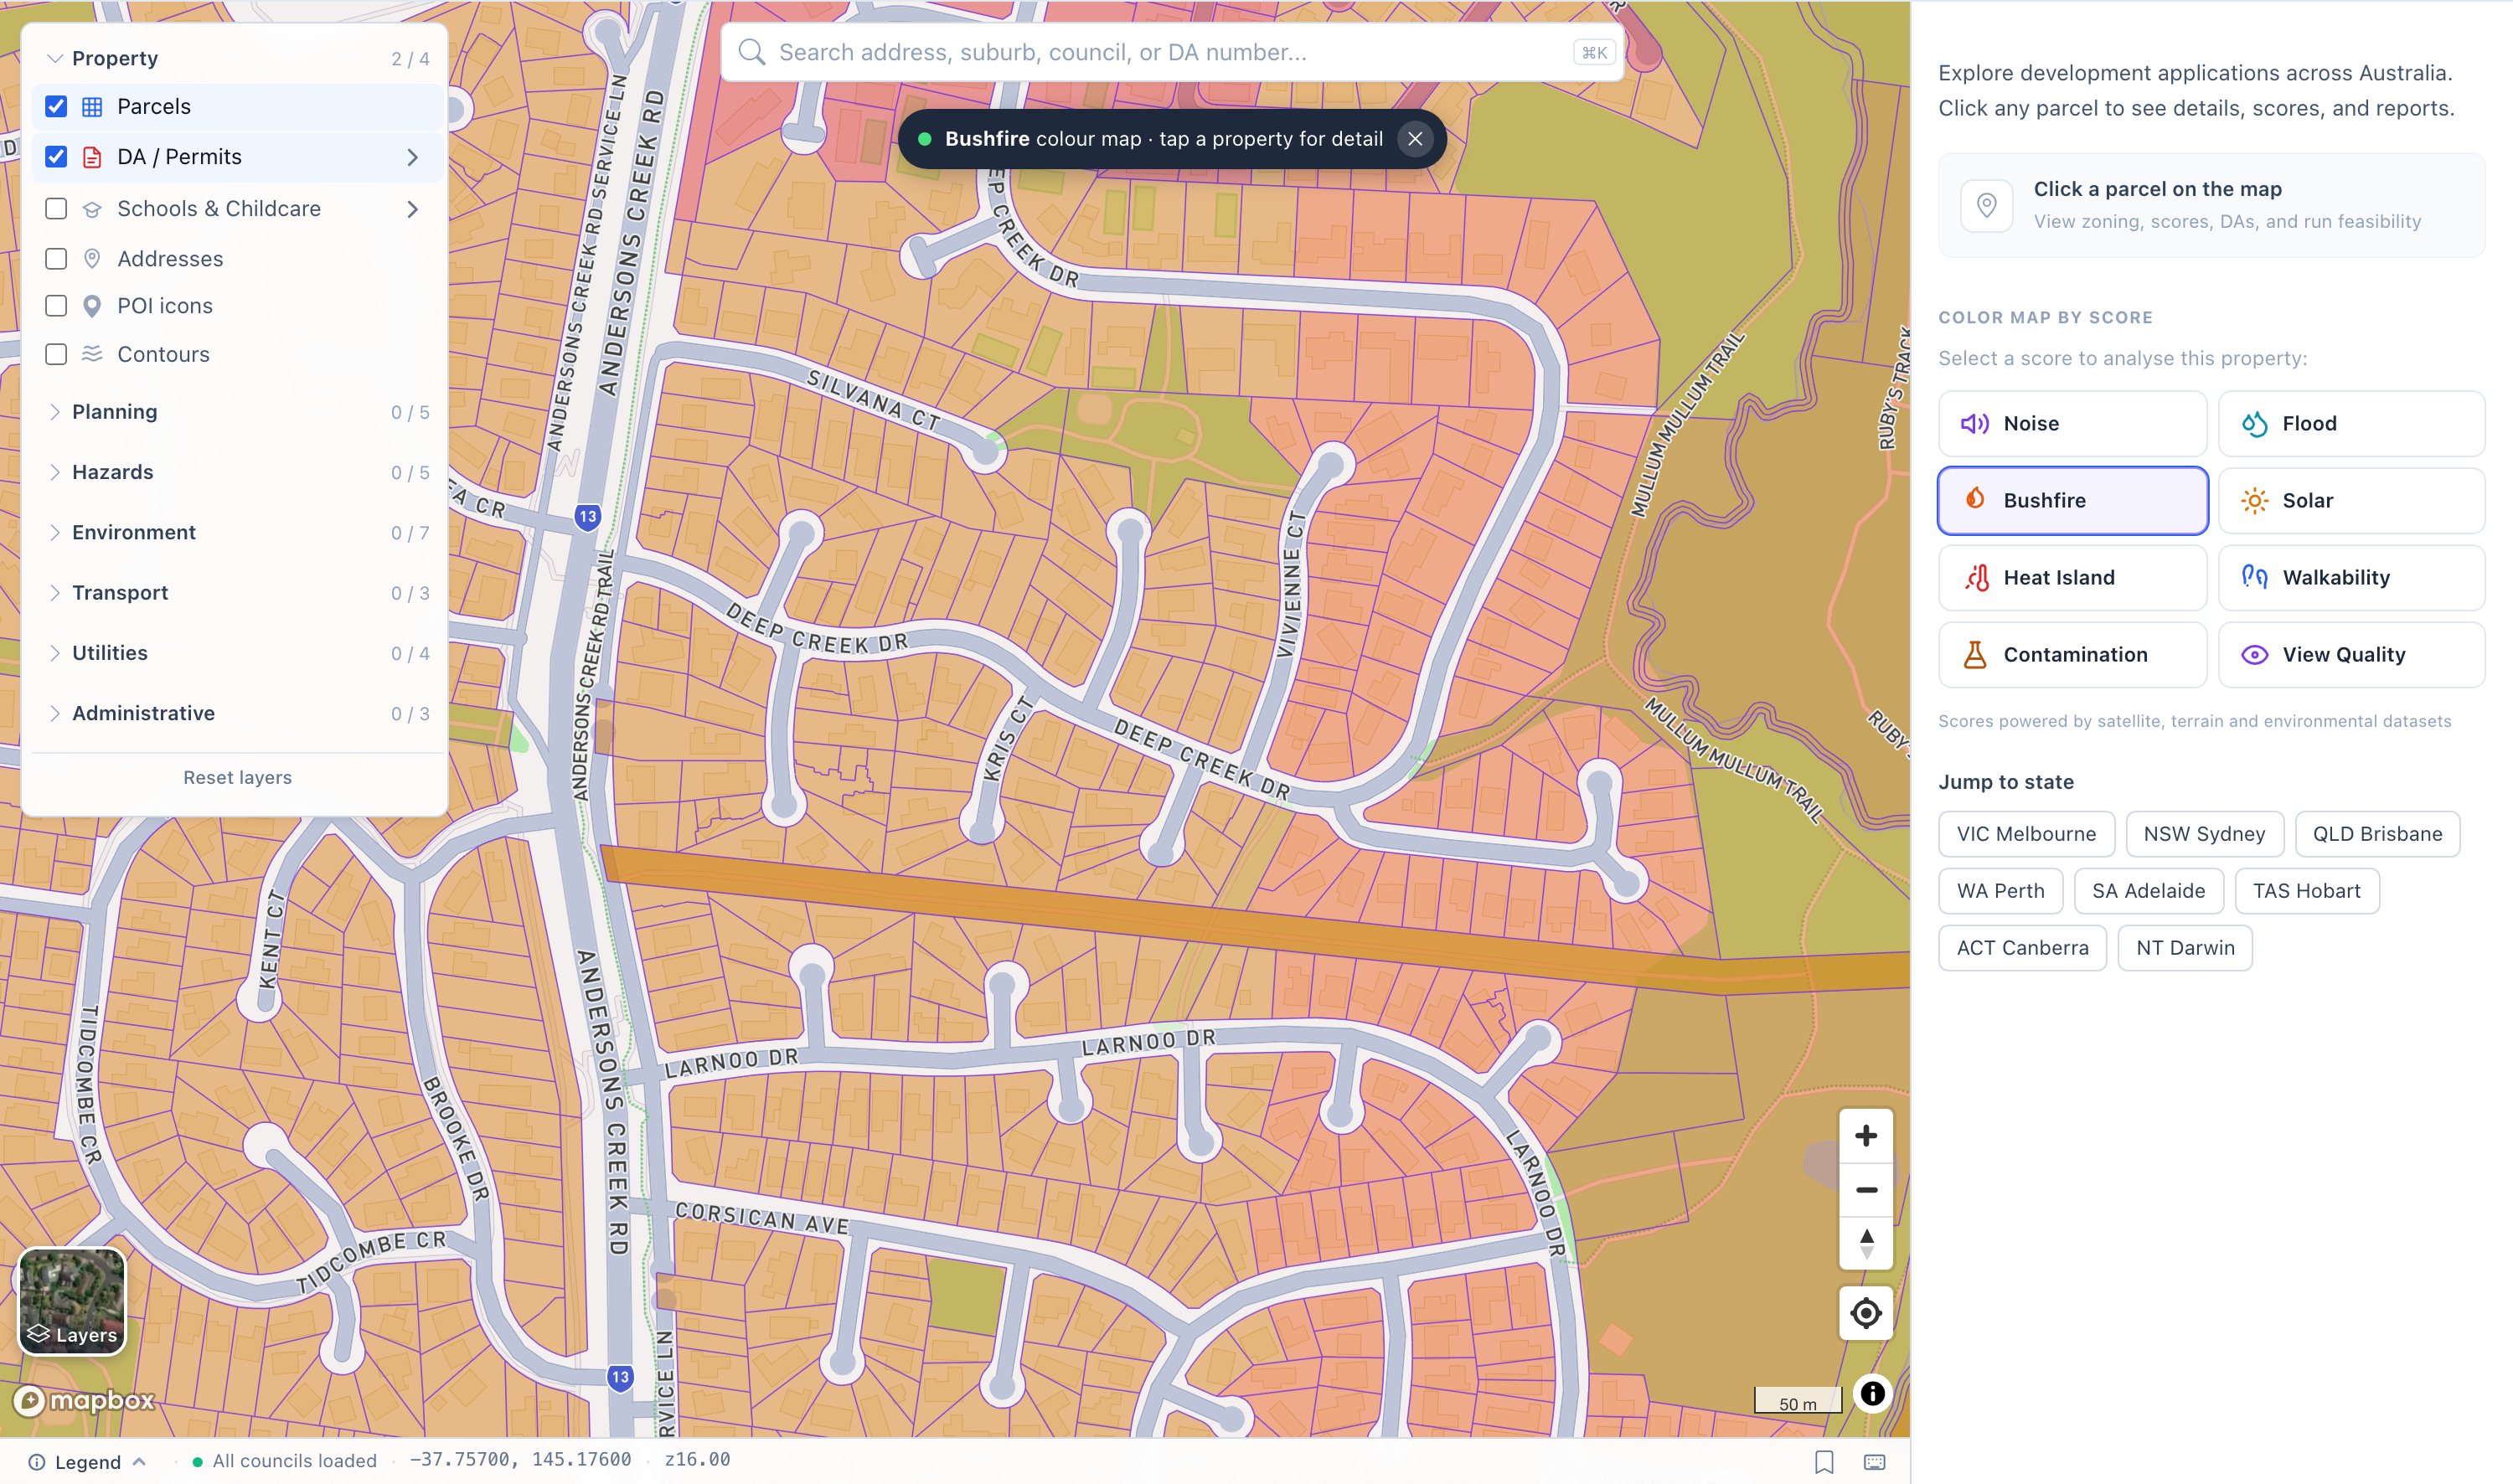Enable the Schools & Childcare checkbox

(x=56, y=209)
